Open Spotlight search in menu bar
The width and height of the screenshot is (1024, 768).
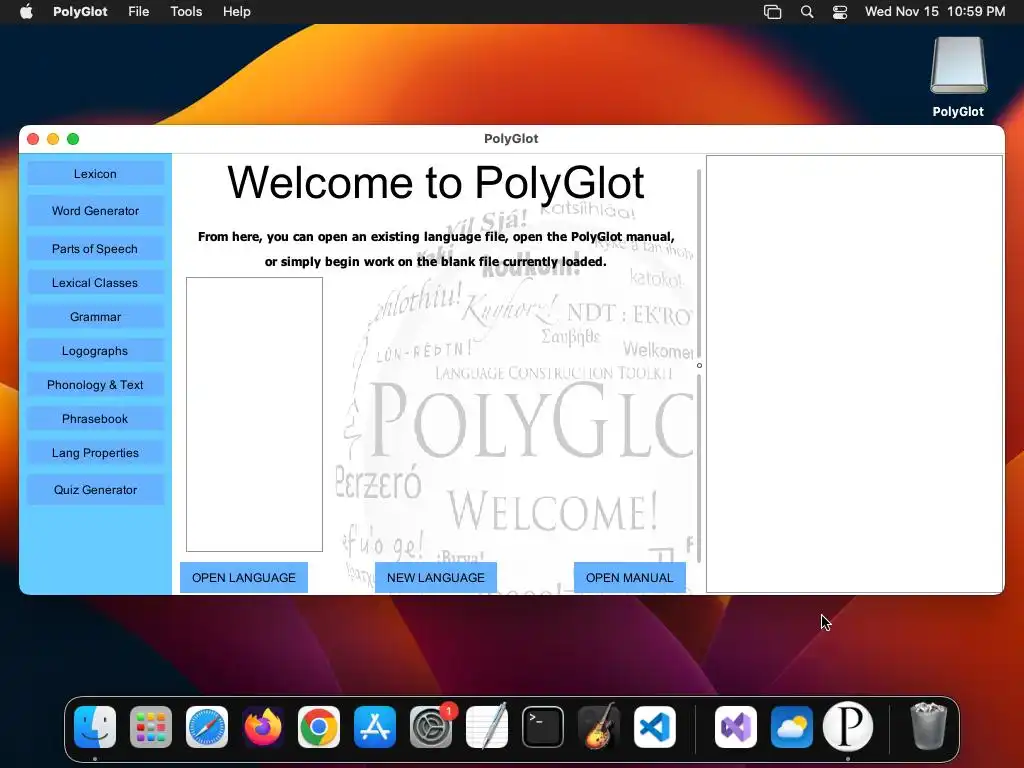[807, 12]
